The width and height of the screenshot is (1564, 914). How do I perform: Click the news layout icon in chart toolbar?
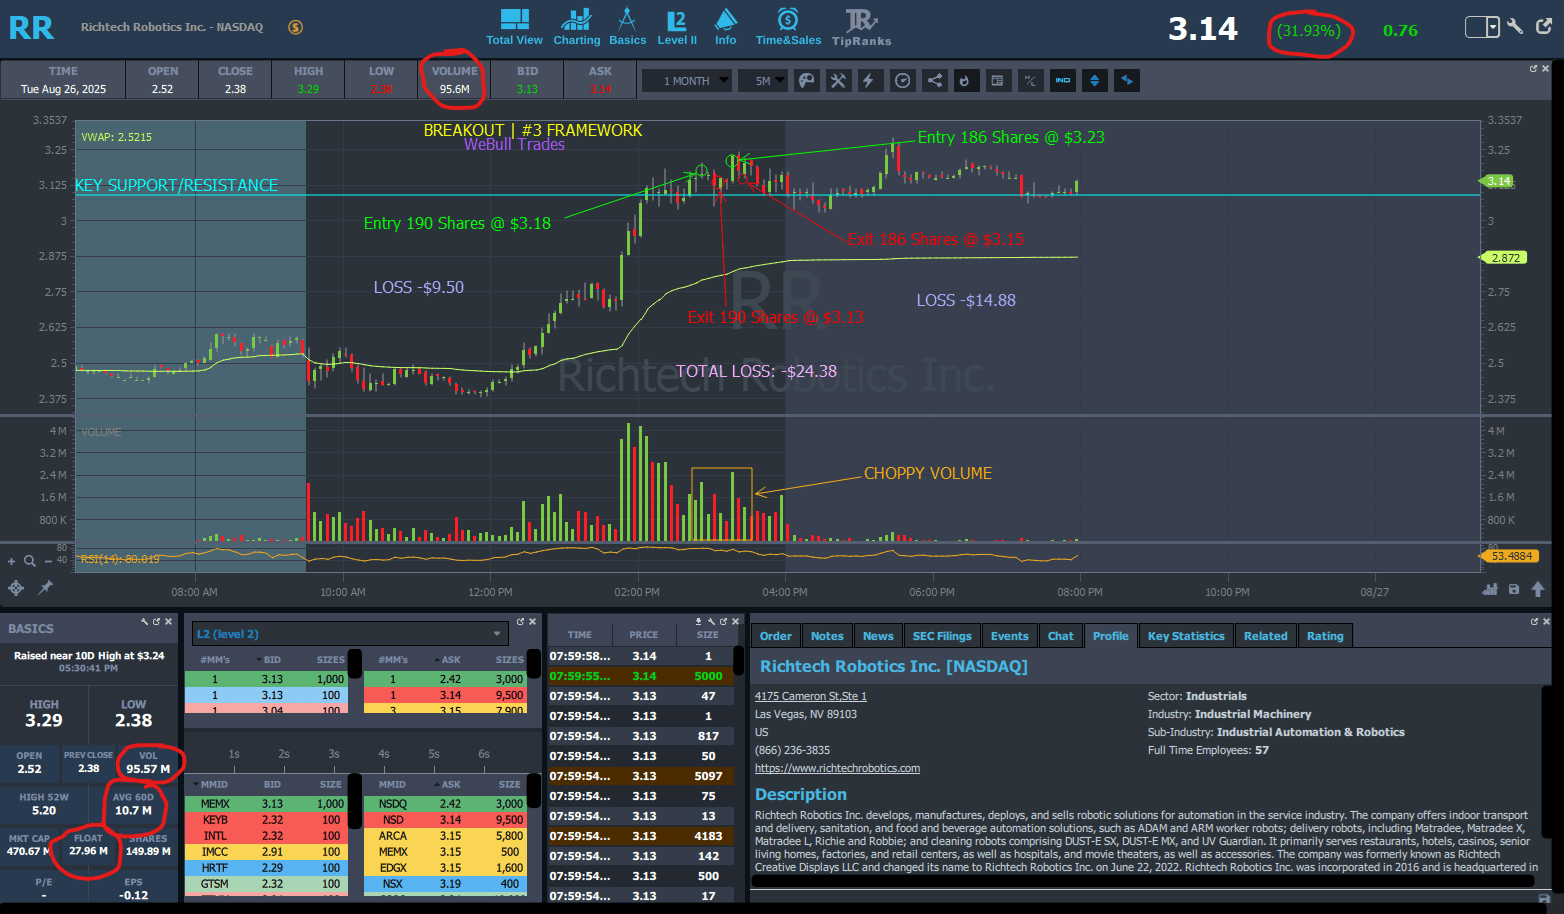point(997,81)
